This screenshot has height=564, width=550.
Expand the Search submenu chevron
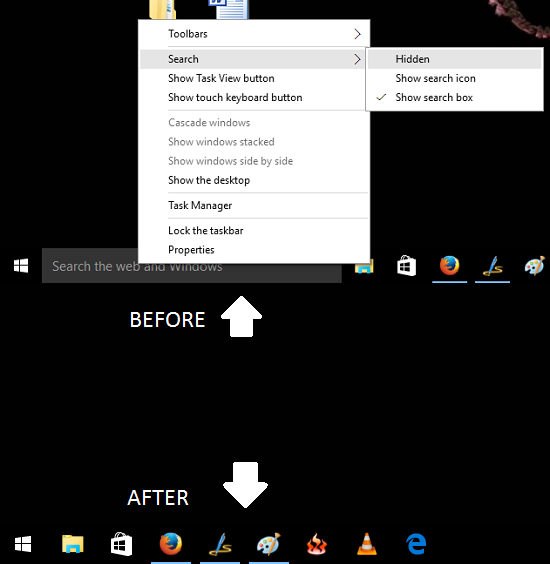pyautogui.click(x=357, y=59)
